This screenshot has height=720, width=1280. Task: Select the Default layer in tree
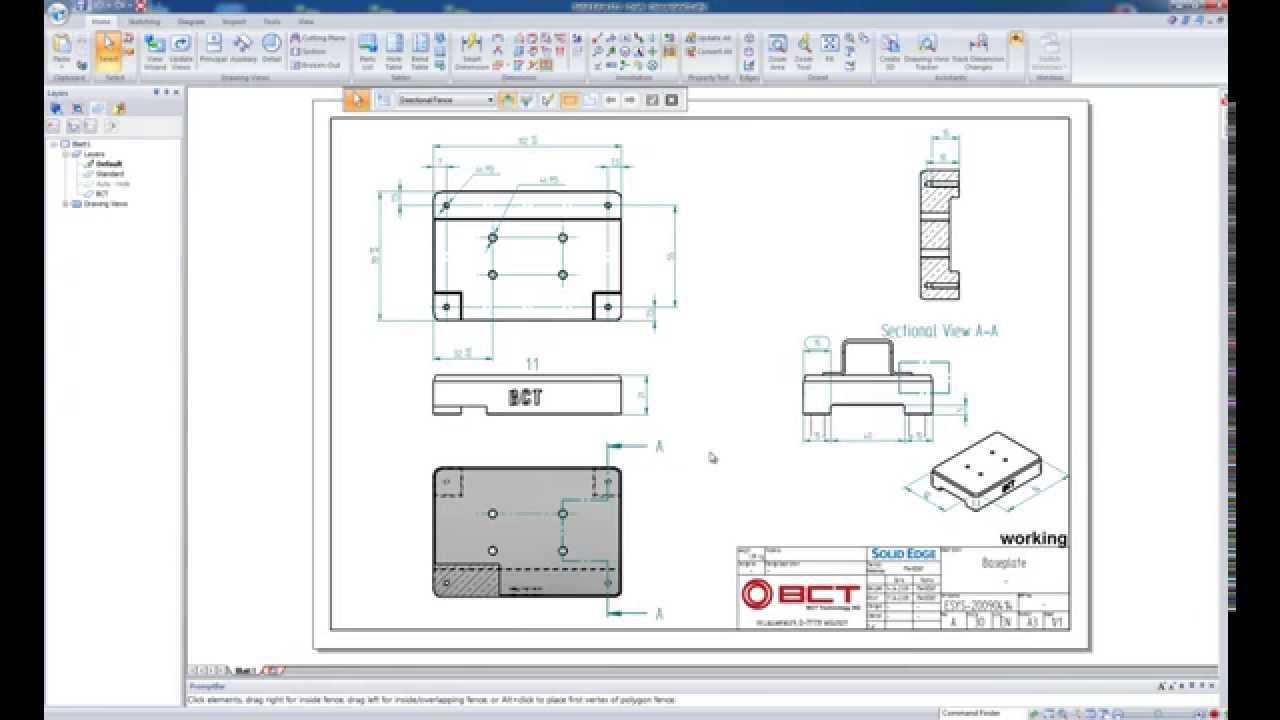click(x=109, y=164)
